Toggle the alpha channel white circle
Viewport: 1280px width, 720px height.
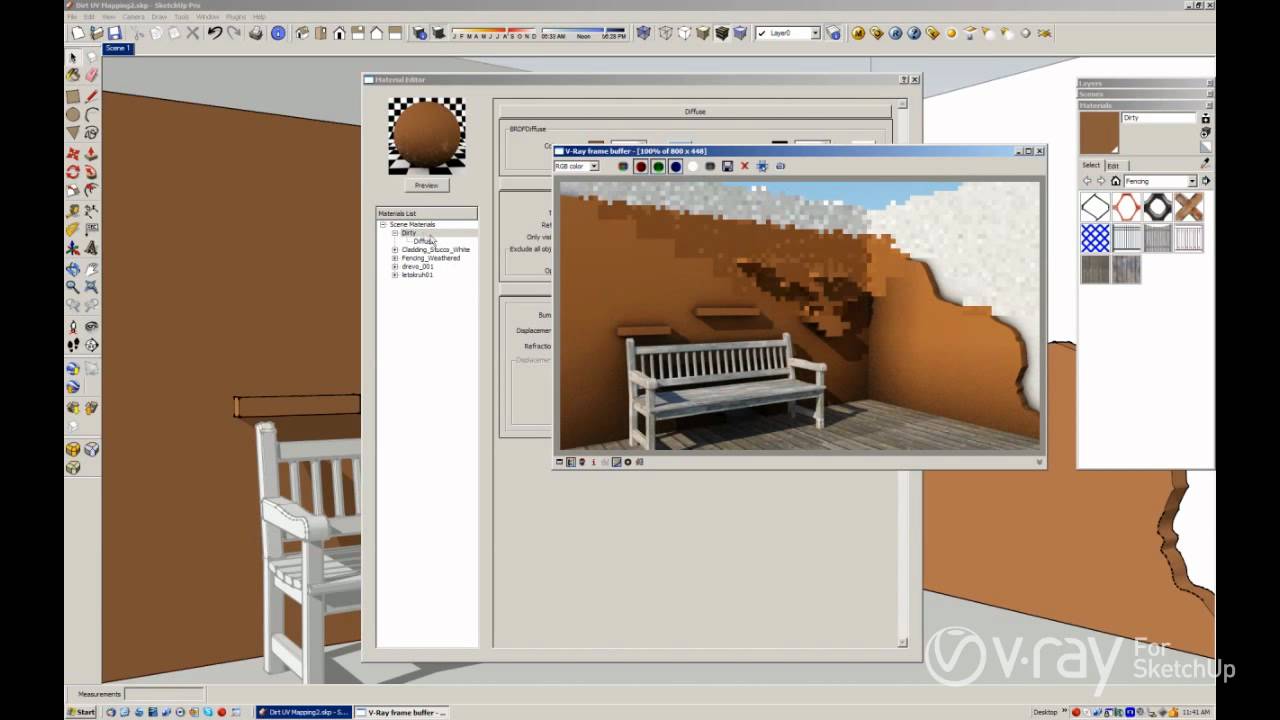tap(692, 166)
